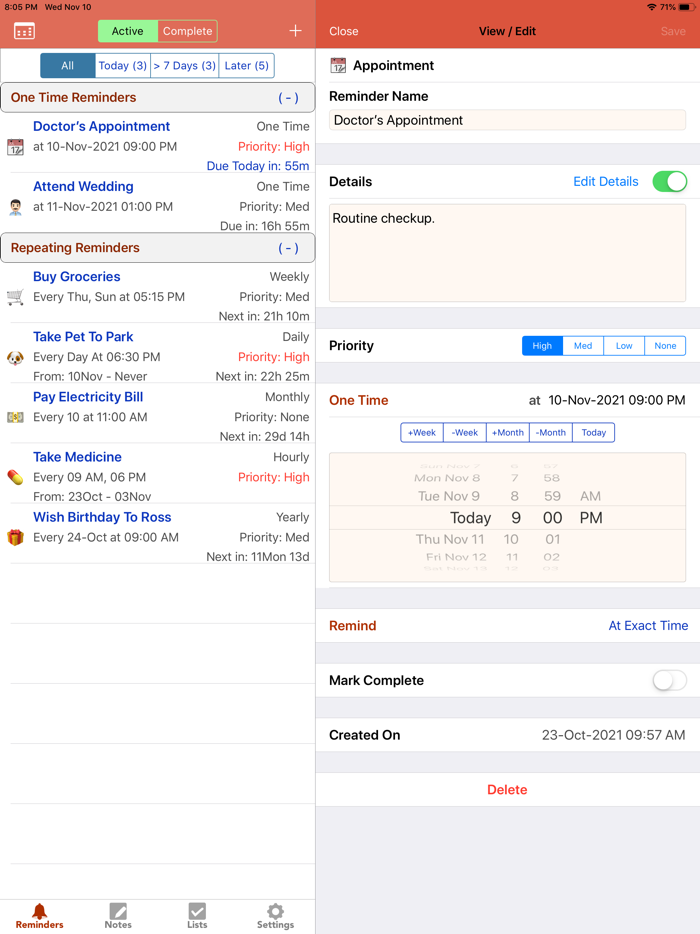This screenshot has height=934, width=700.
Task: Open the Lists tab
Action: click(197, 916)
